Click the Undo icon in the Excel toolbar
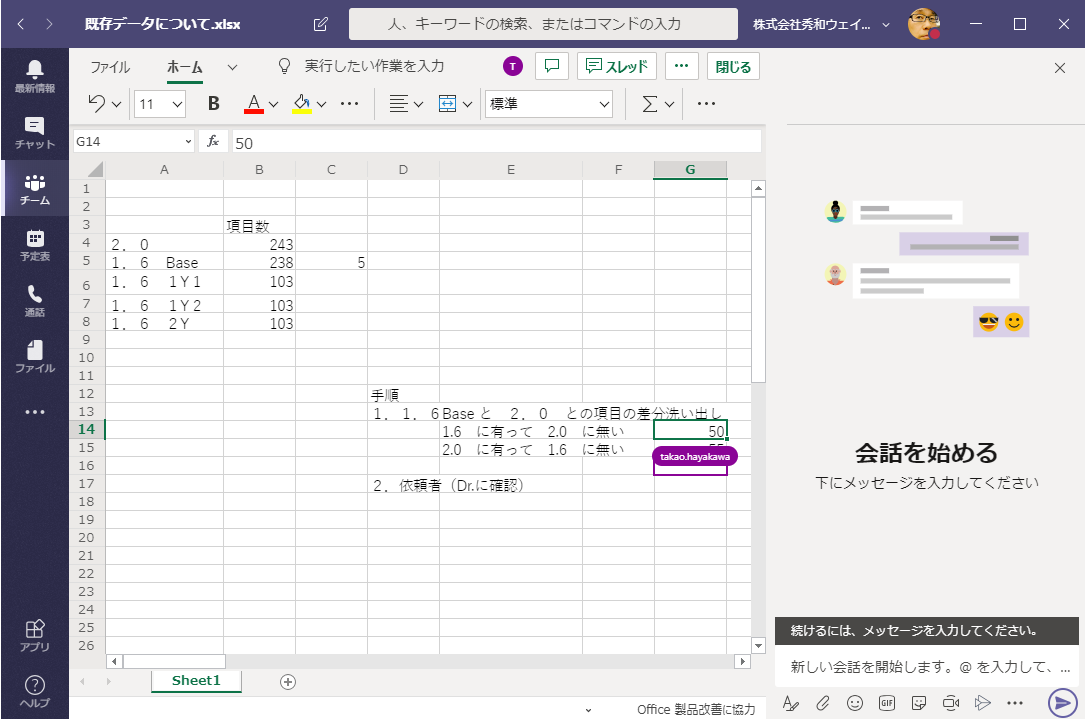Viewport: 1085px width, 719px height. coord(95,103)
